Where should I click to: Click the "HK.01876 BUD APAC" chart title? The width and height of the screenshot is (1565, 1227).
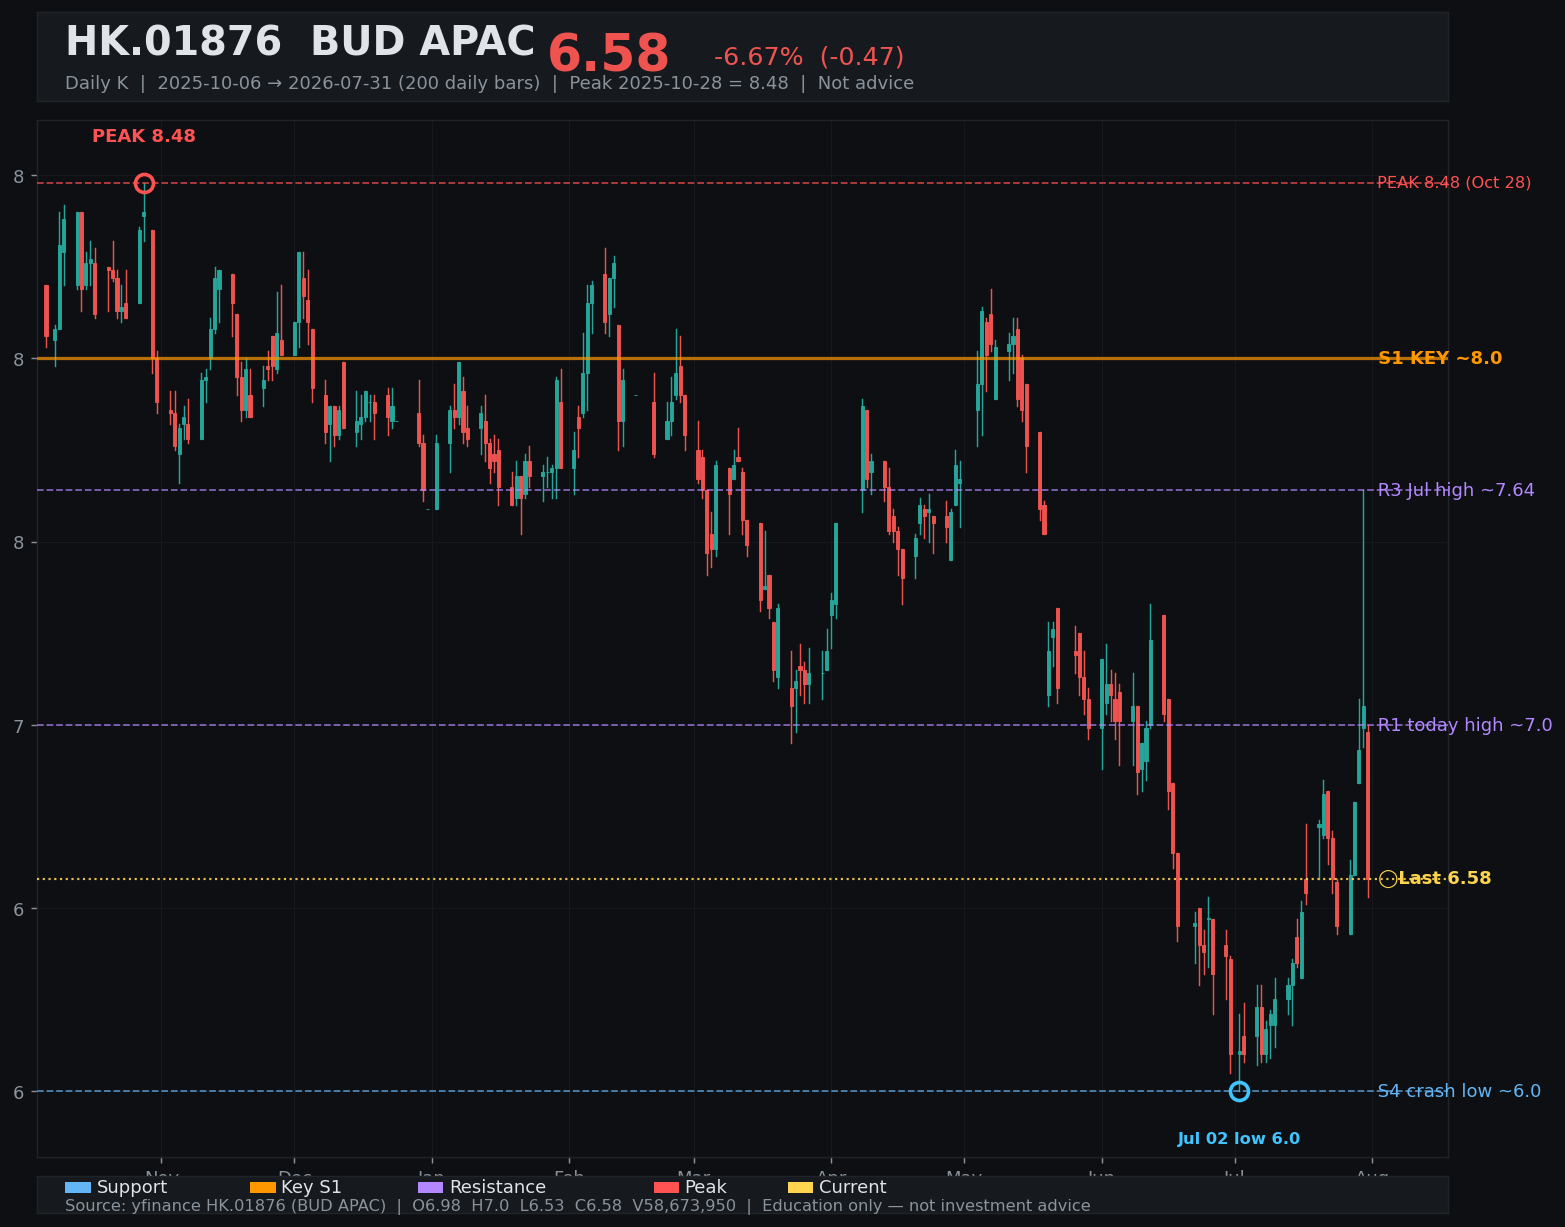click(300, 43)
